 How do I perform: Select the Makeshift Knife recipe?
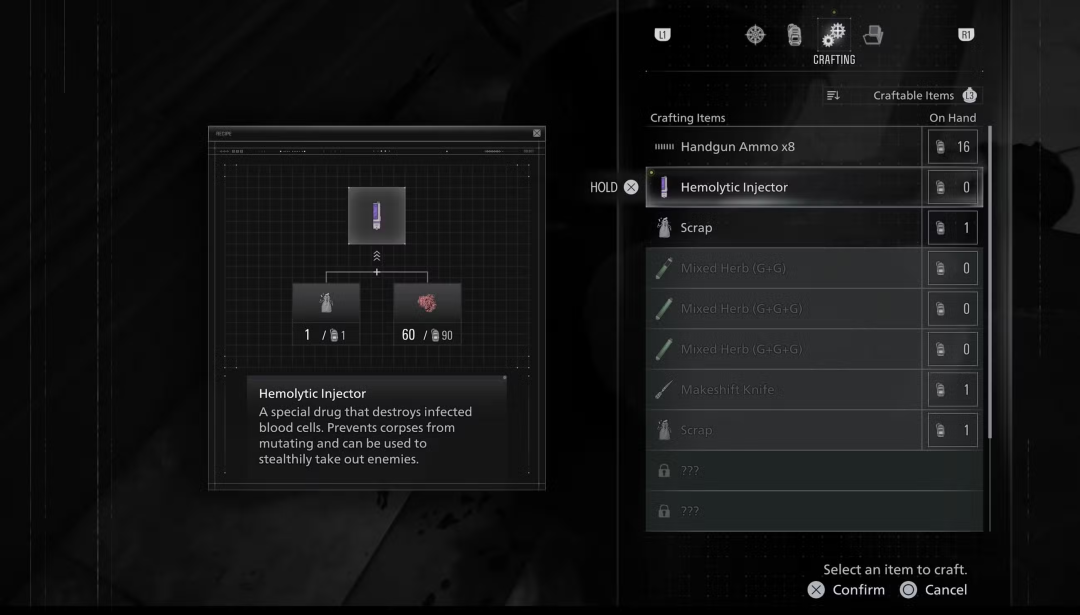point(785,390)
